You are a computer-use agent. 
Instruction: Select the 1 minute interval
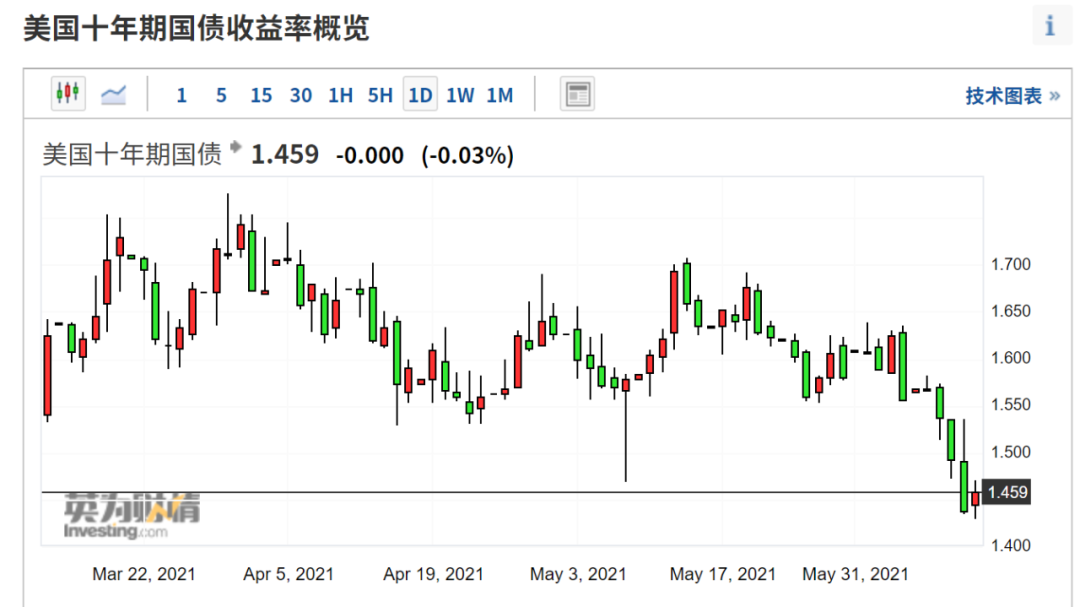pyautogui.click(x=181, y=95)
